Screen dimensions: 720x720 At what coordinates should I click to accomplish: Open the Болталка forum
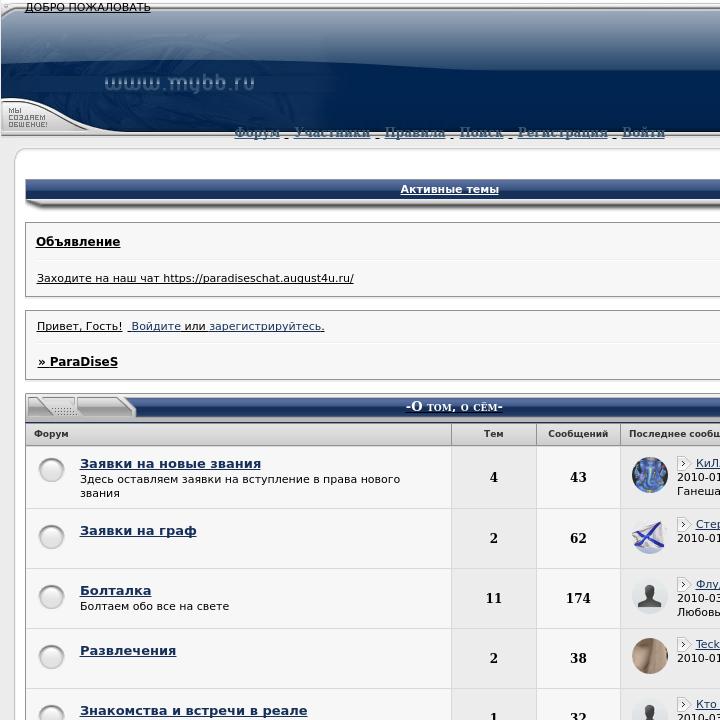click(x=116, y=591)
